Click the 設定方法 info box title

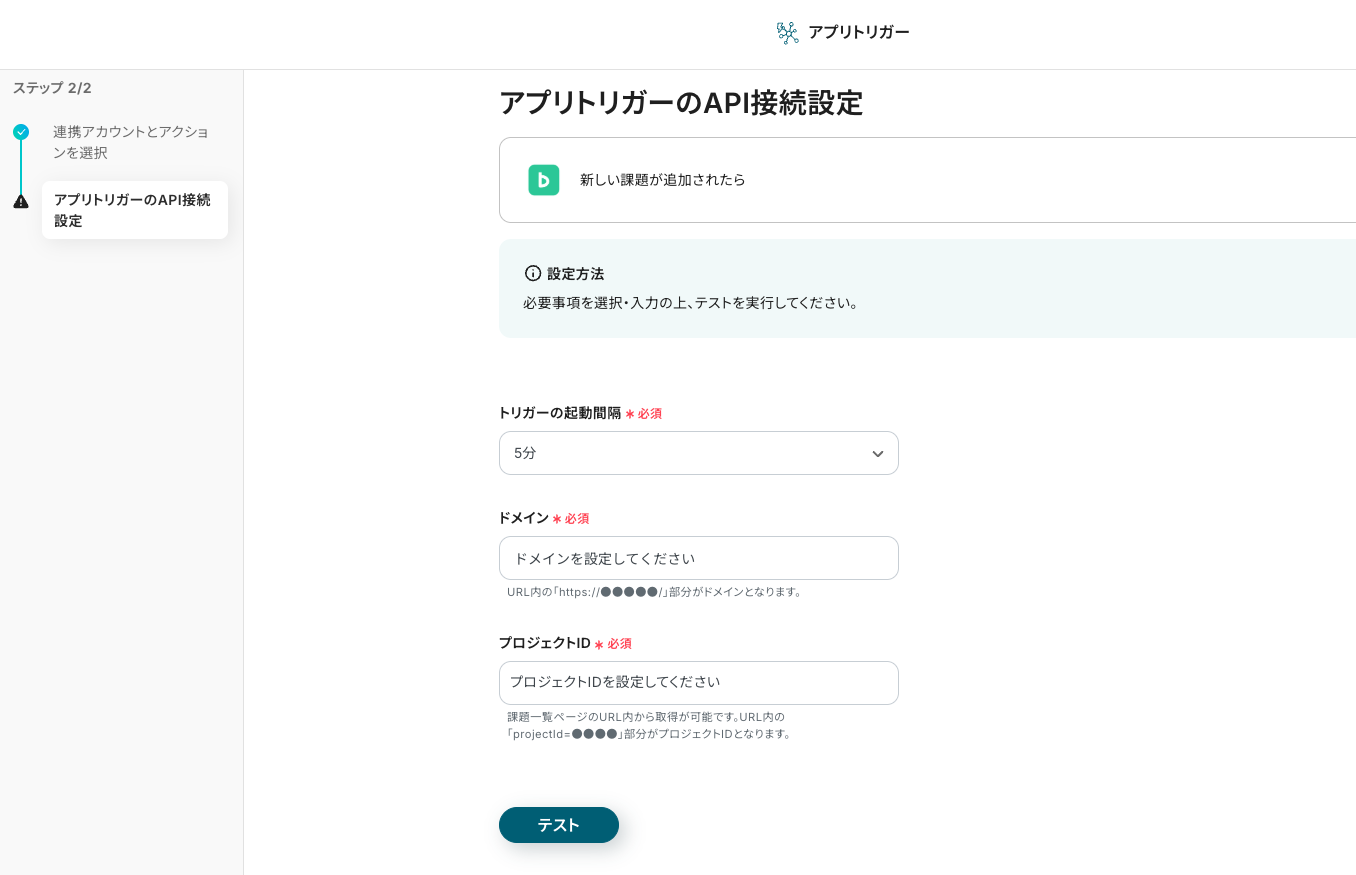pyautogui.click(x=575, y=274)
